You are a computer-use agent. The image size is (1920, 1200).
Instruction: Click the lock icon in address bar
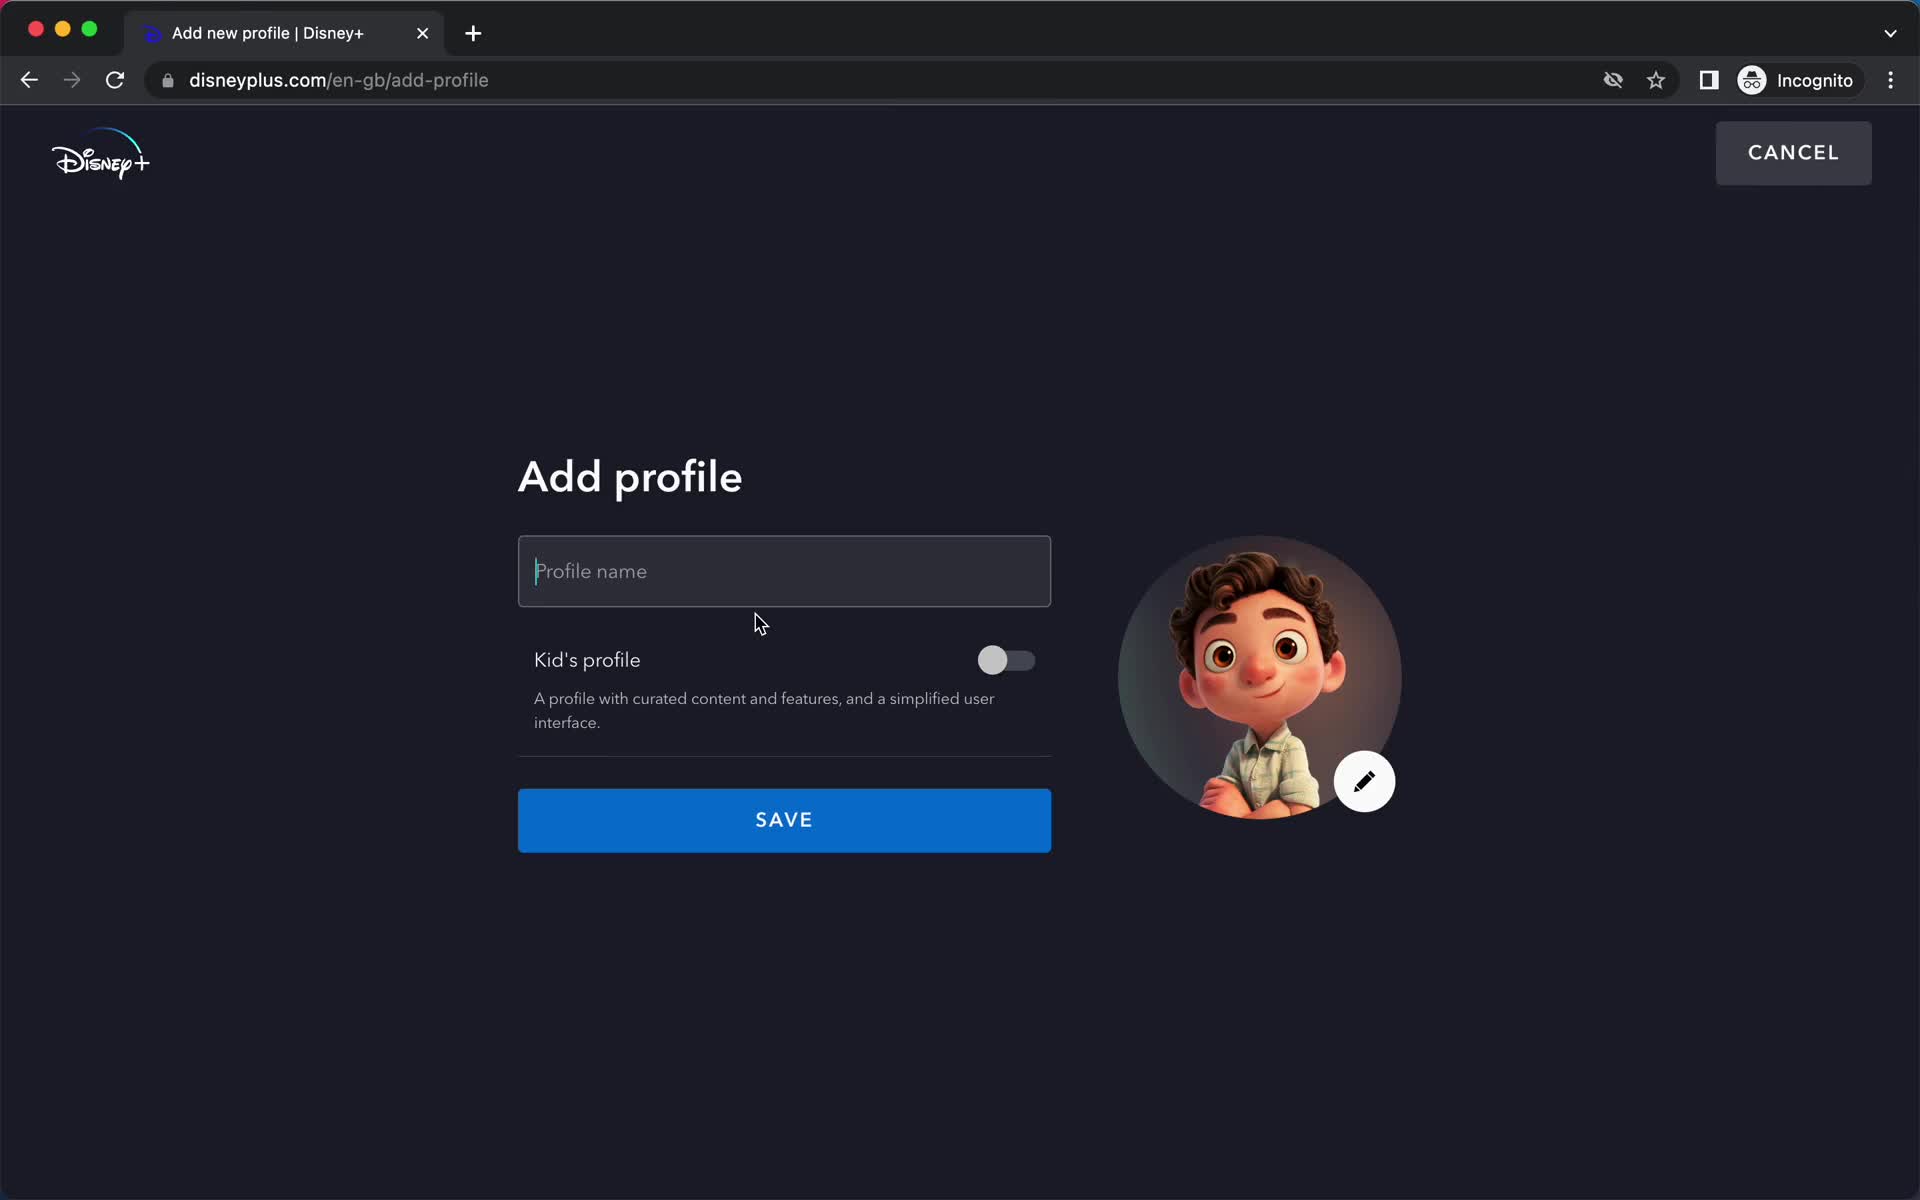tap(168, 81)
